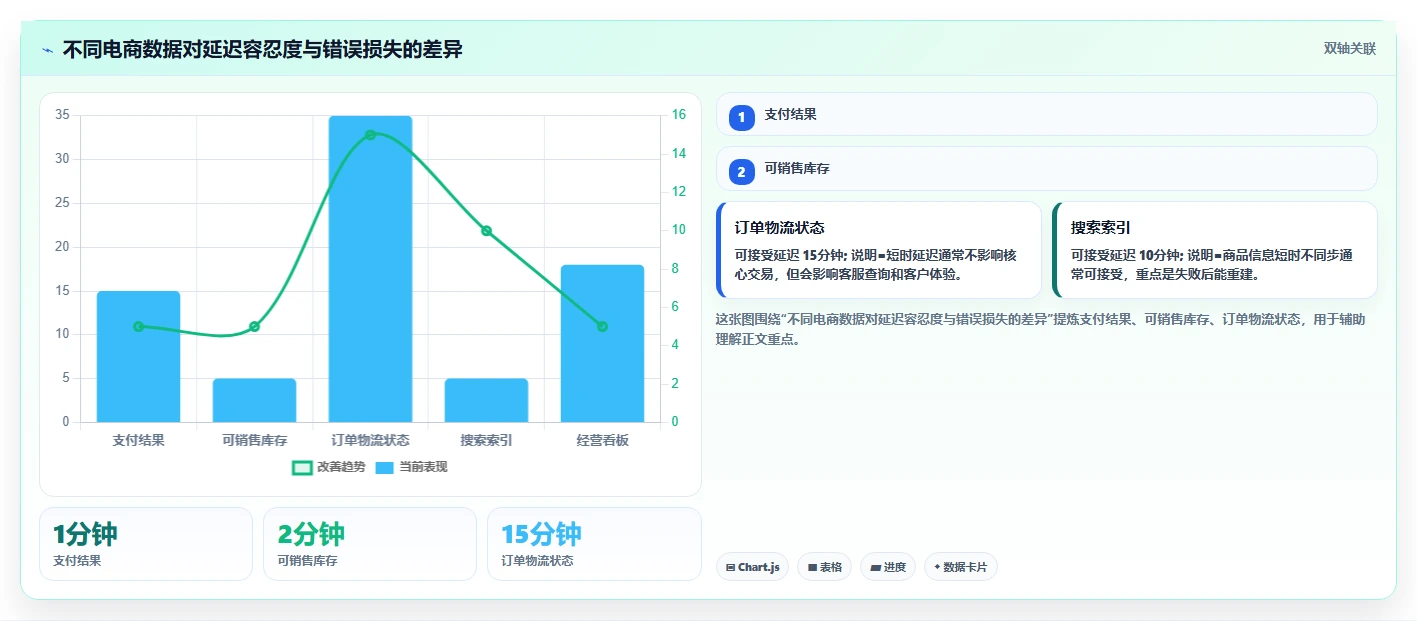Click left axis value 35

click(x=62, y=115)
